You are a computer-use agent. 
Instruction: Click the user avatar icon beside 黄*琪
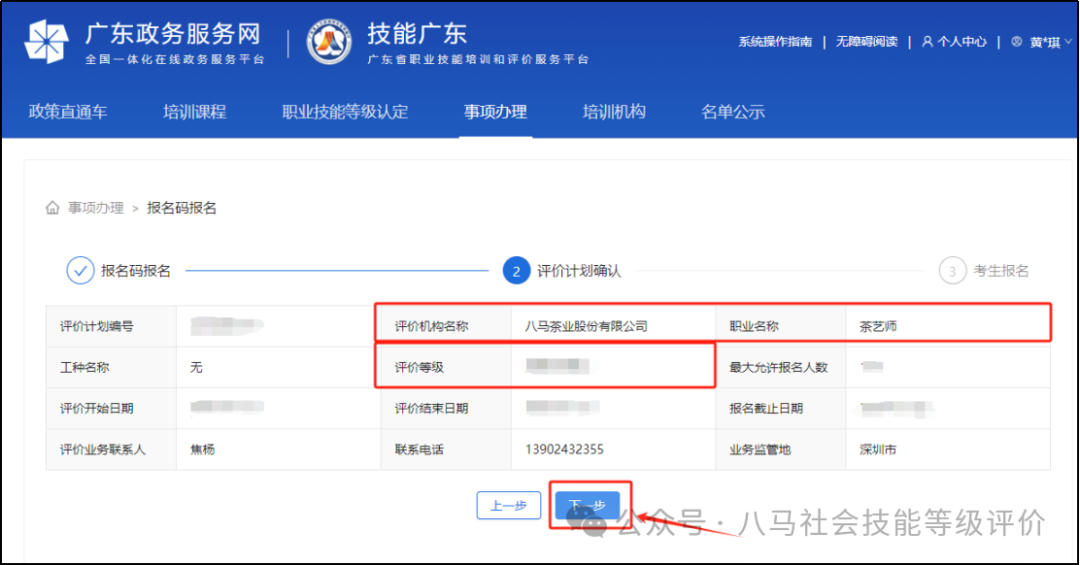click(1017, 41)
